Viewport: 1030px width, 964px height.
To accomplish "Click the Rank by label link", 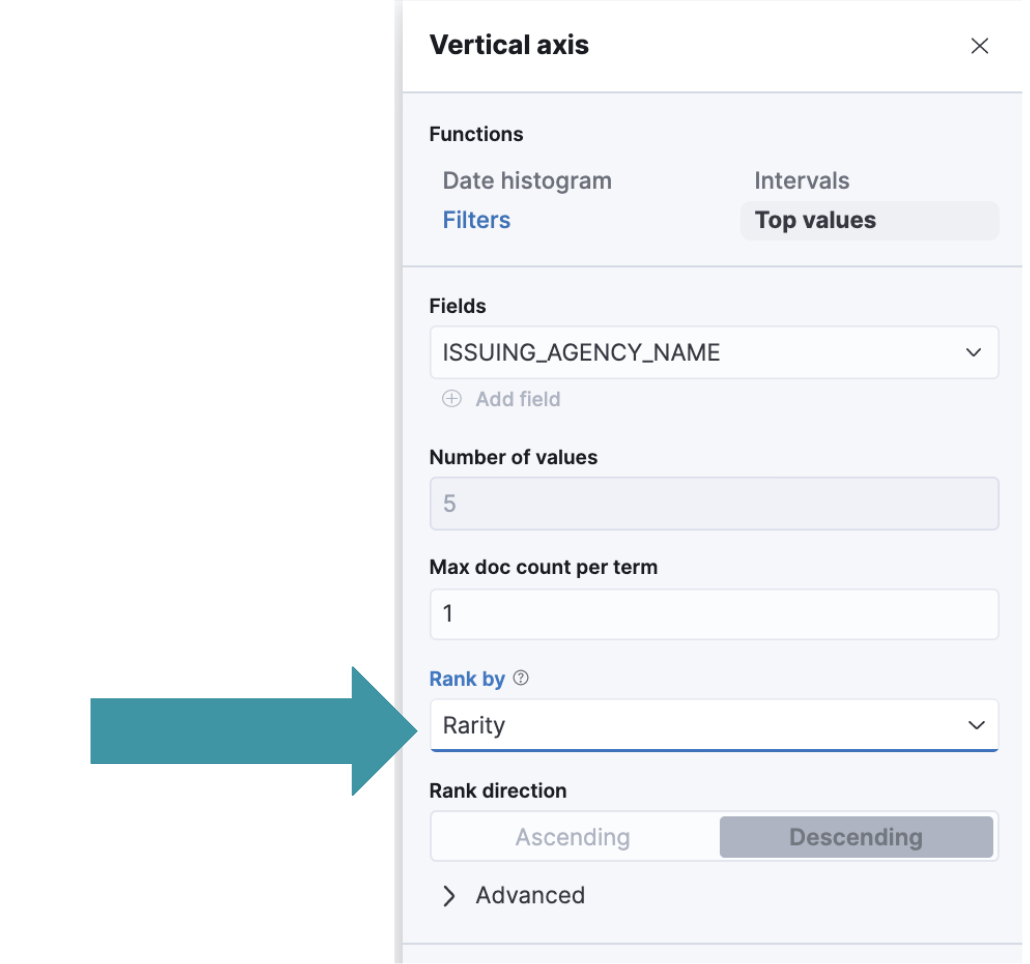I will pyautogui.click(x=467, y=679).
